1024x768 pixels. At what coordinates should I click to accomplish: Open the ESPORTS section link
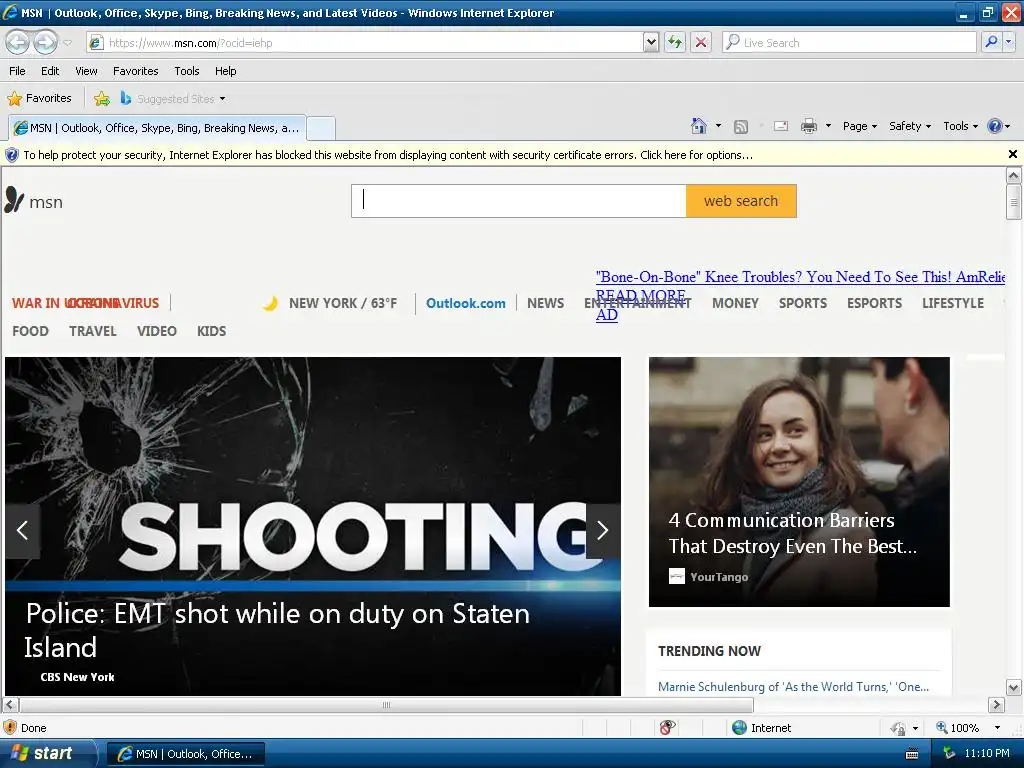point(874,303)
